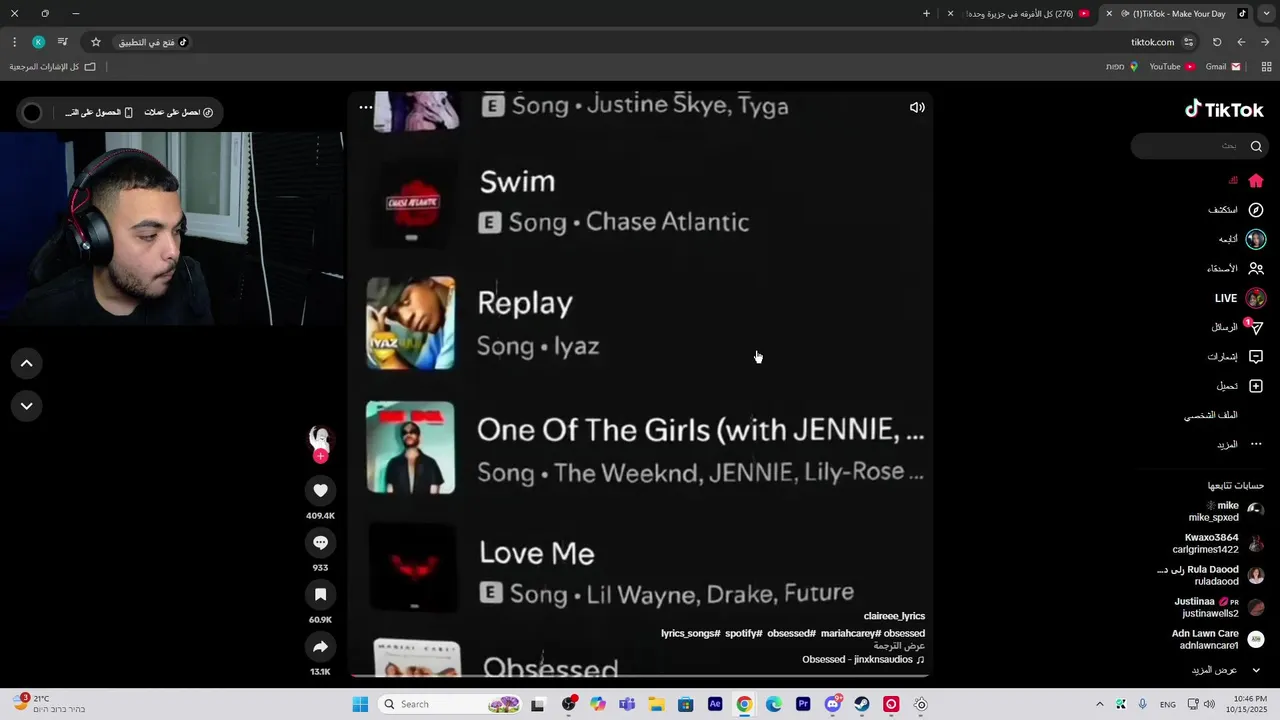The image size is (1280, 720).
Task: Open the Chrome profile avatar K
Action: 38,42
